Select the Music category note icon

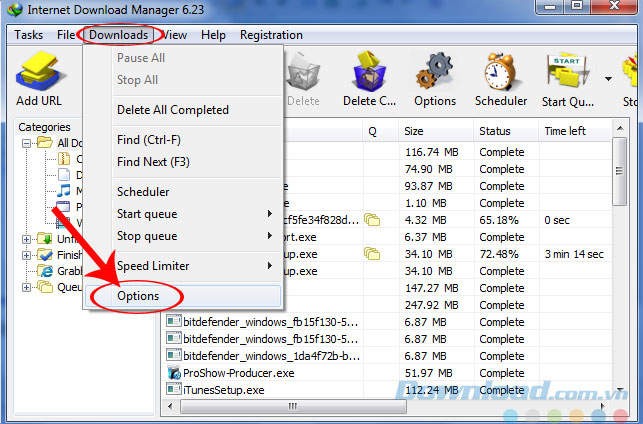click(64, 191)
